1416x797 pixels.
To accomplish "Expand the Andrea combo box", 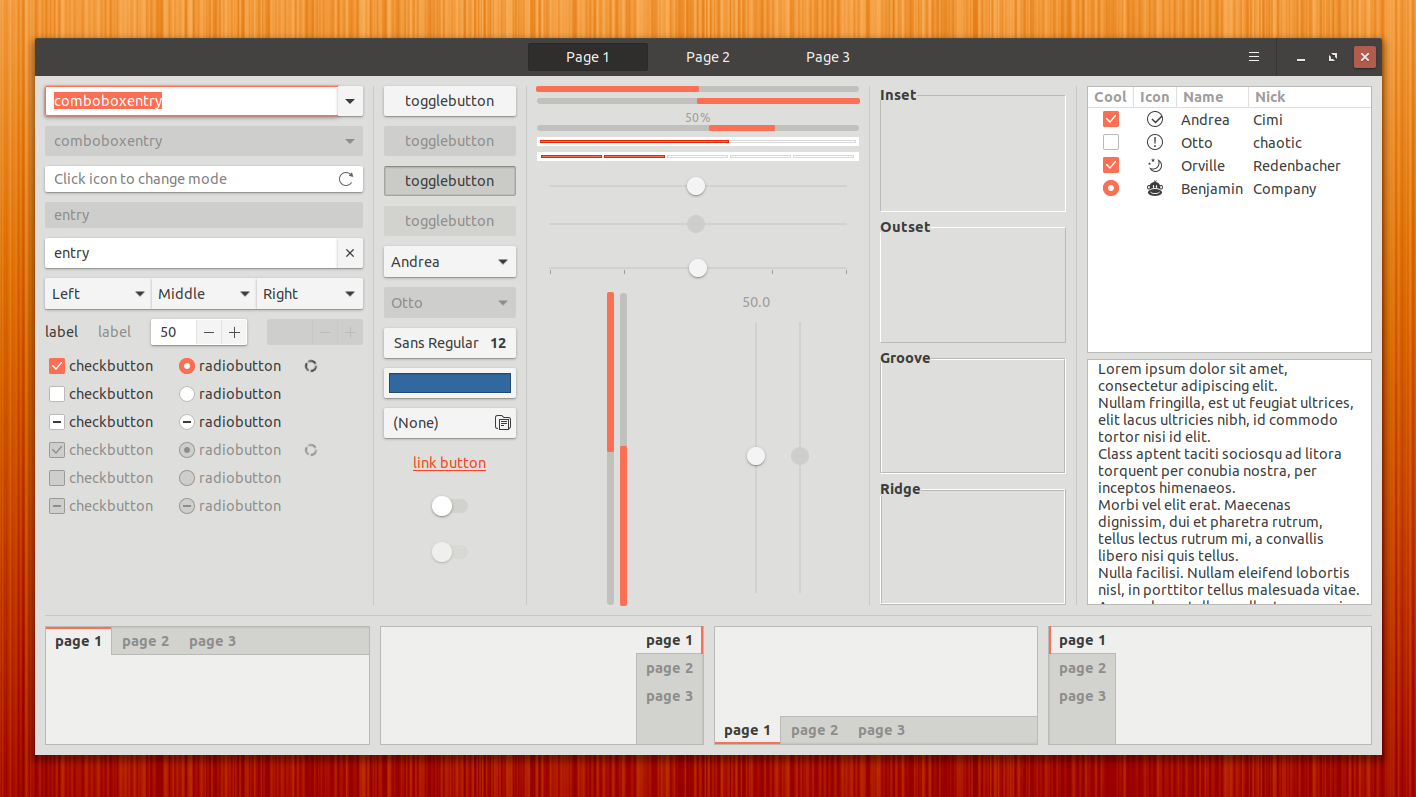I will coord(450,262).
